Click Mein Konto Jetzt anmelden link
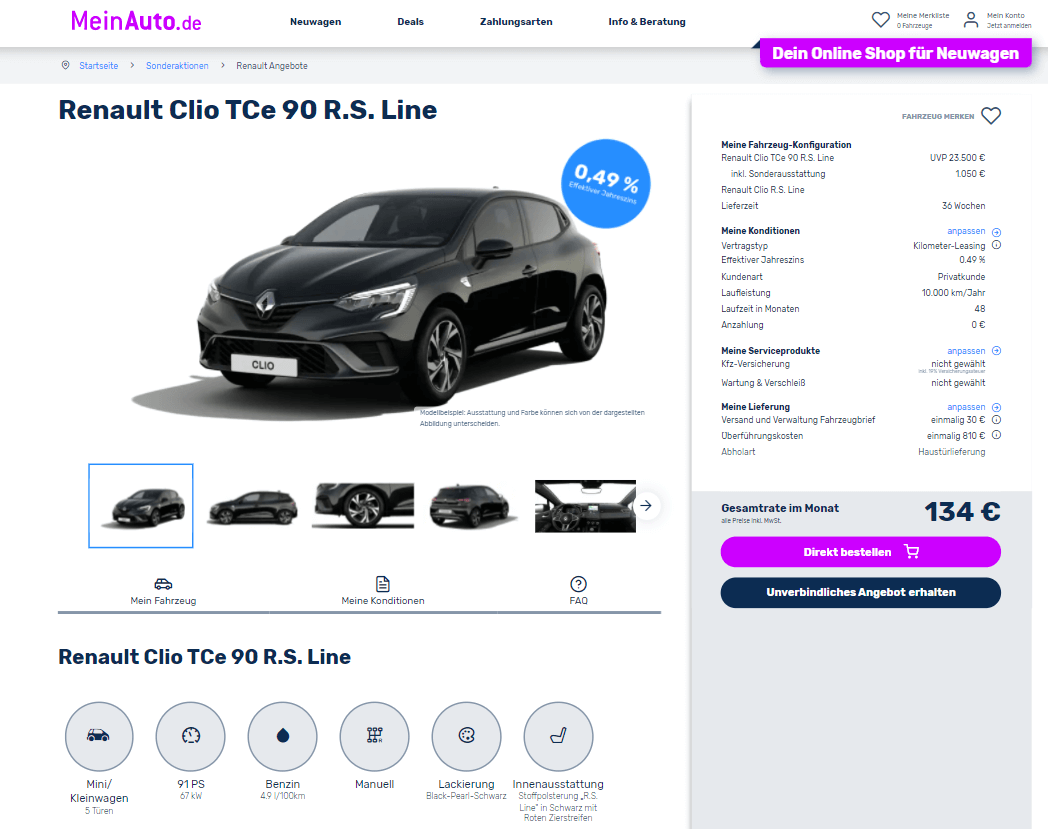 coord(1009,20)
